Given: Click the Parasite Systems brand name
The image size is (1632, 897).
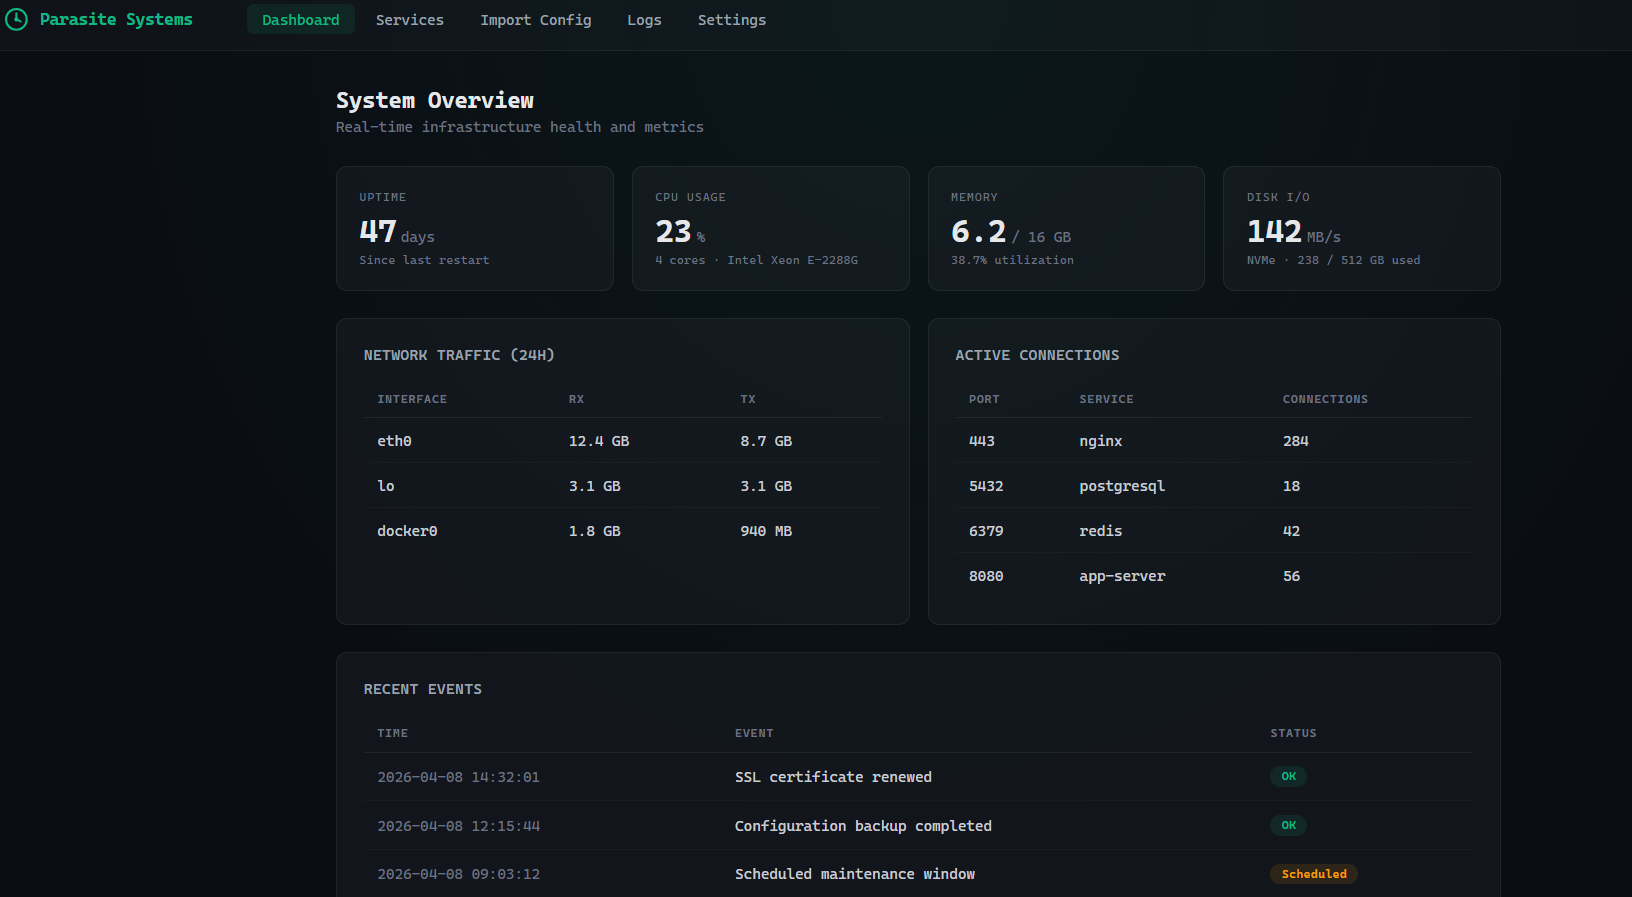Looking at the screenshot, I should [x=116, y=19].
